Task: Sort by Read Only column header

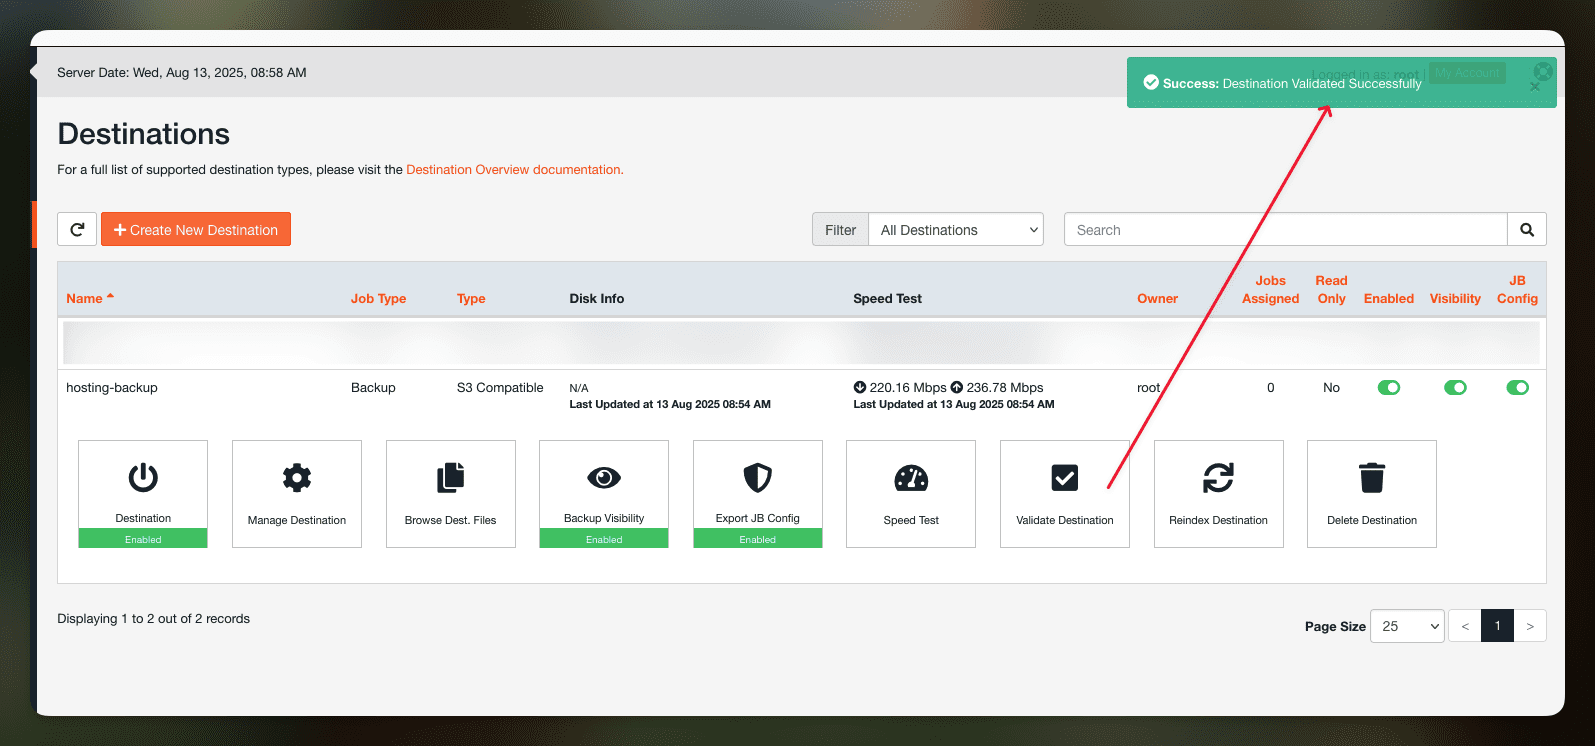Action: click(1331, 289)
